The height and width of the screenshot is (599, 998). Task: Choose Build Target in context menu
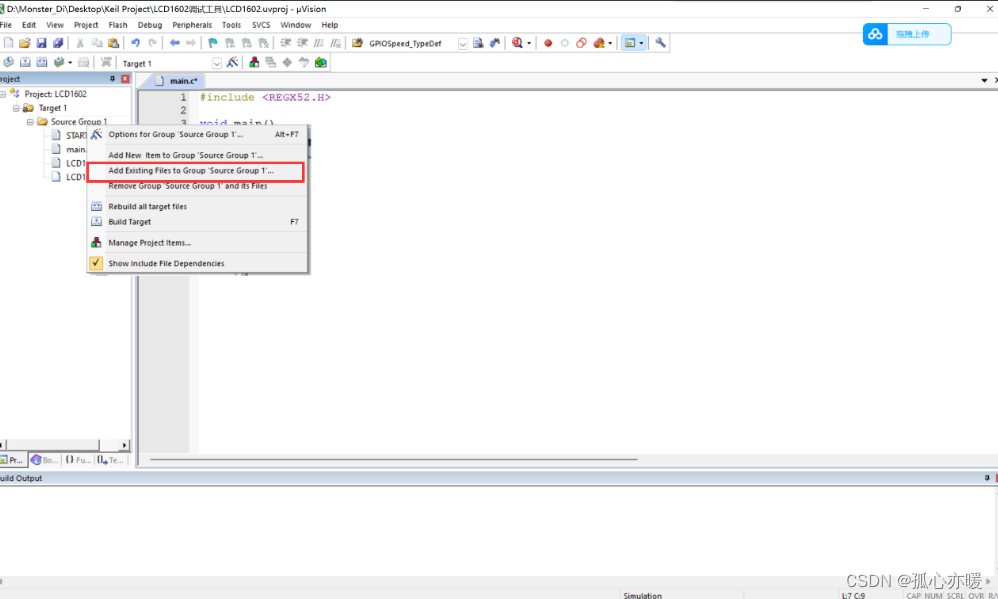pyautogui.click(x=197, y=222)
